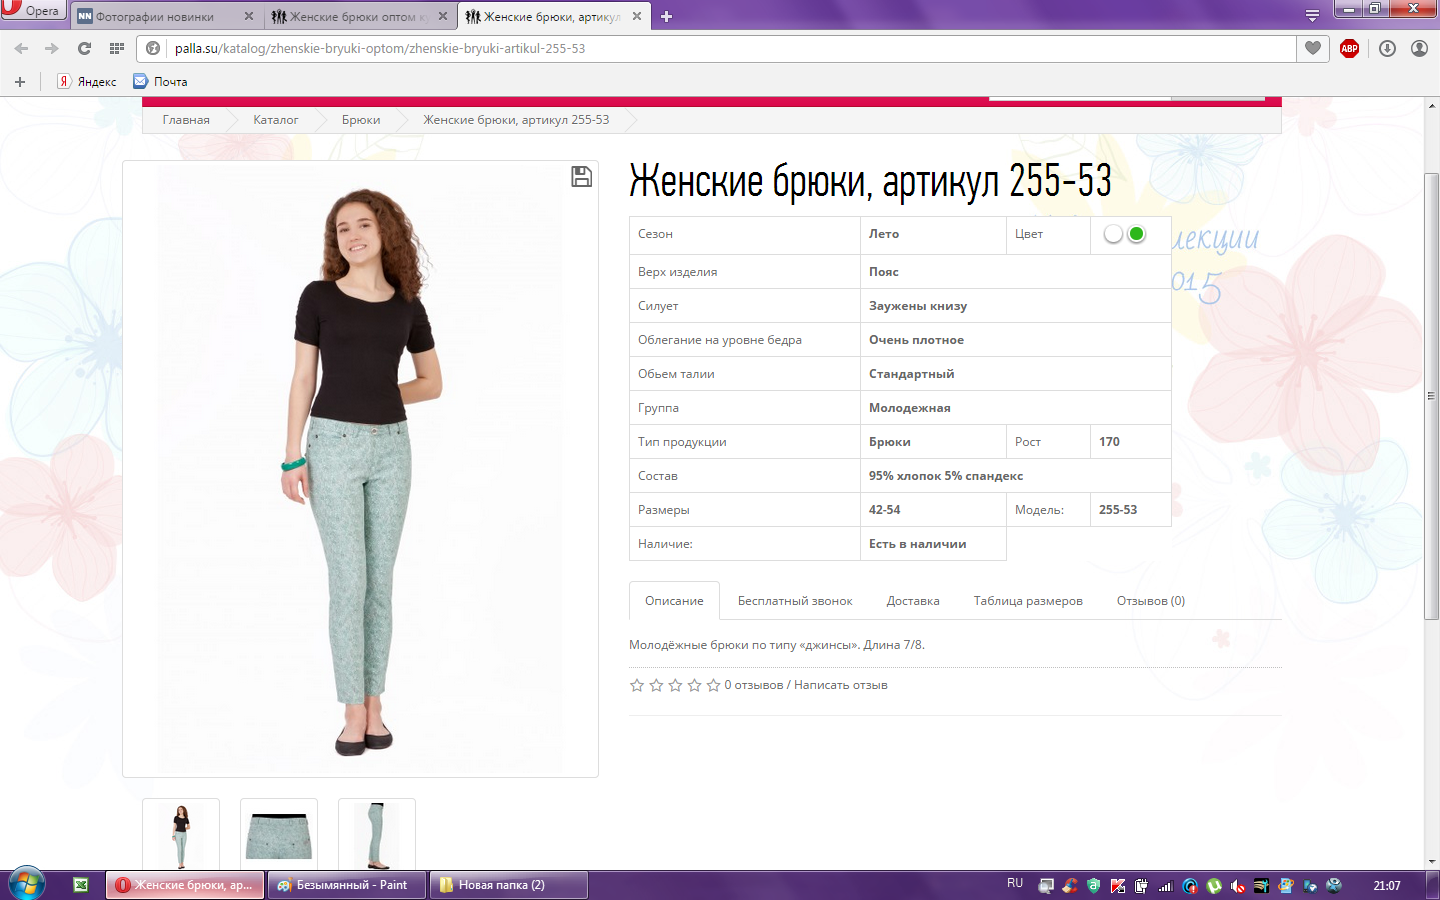This screenshot has width=1440, height=900.
Task: Add page to bookmarks heart icon
Action: pos(1313,48)
